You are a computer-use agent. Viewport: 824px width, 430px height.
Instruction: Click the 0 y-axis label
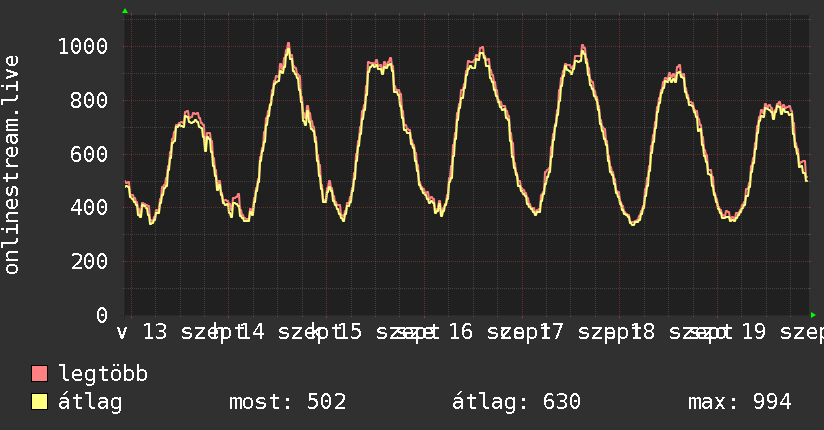pos(102,315)
